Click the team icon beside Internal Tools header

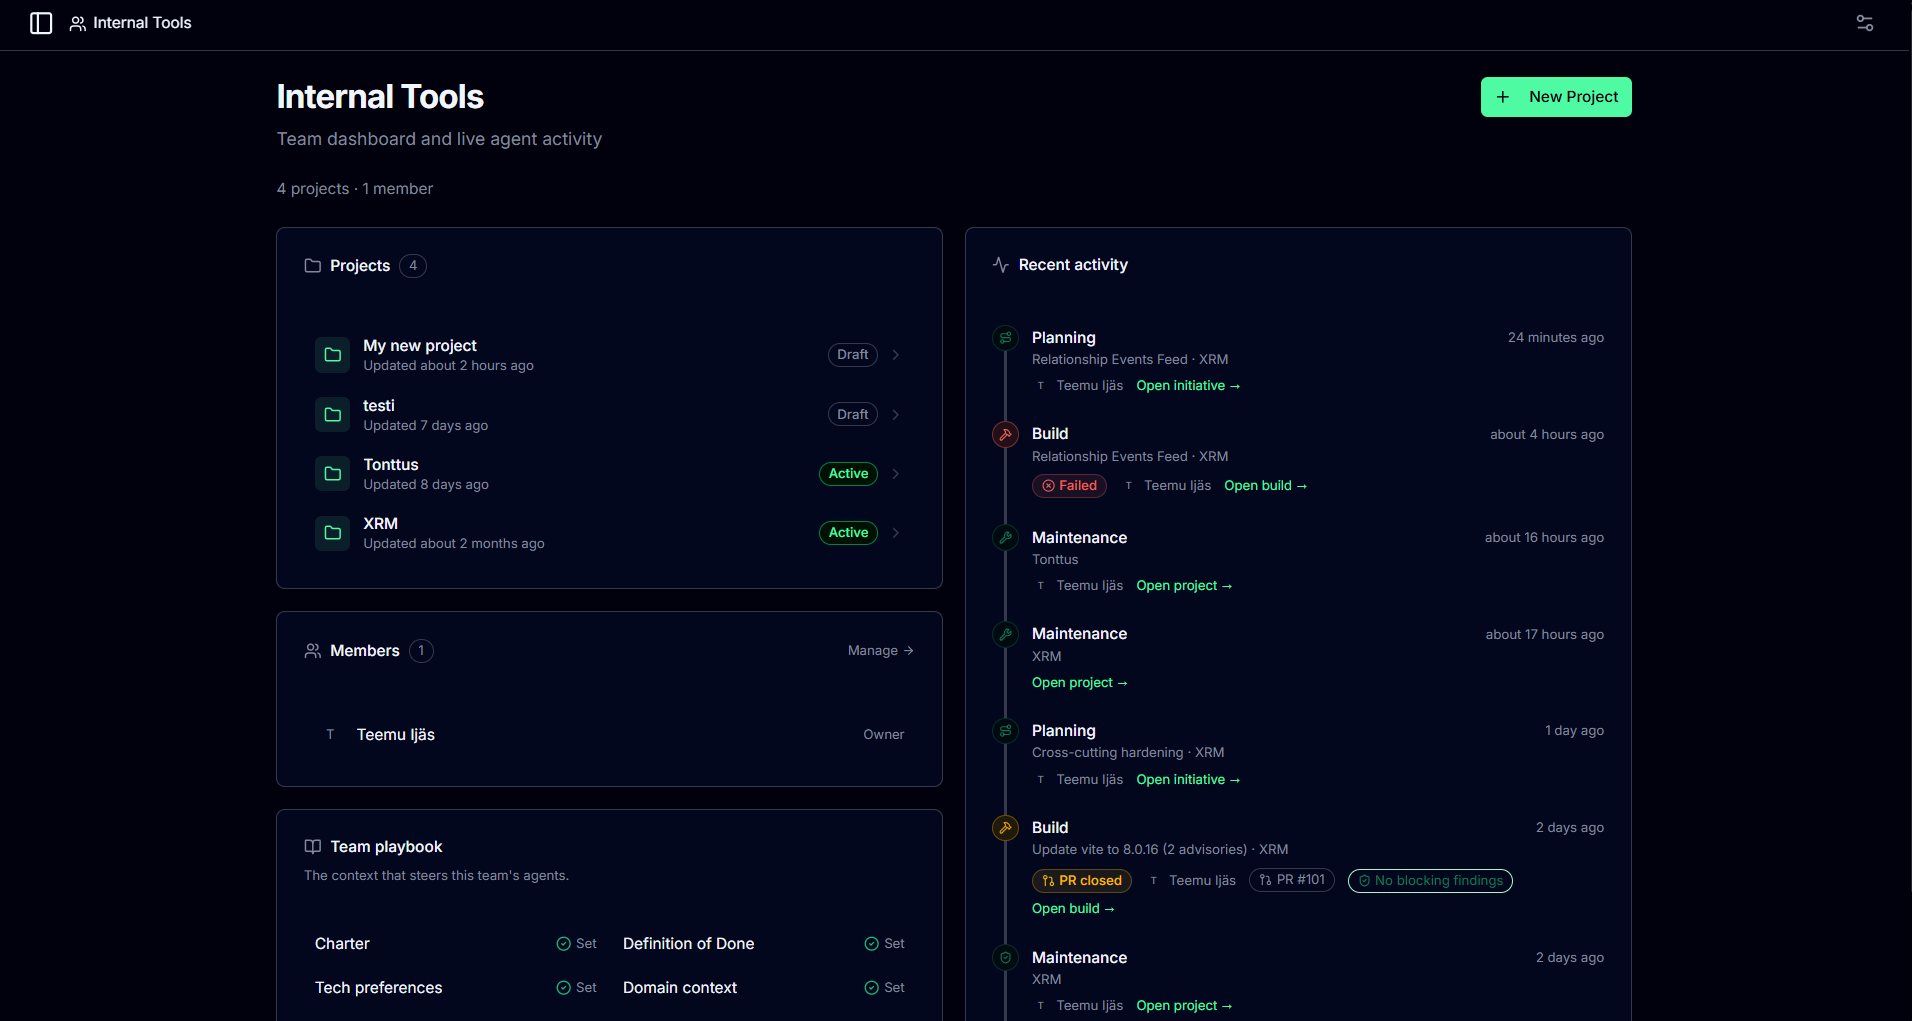(x=77, y=23)
